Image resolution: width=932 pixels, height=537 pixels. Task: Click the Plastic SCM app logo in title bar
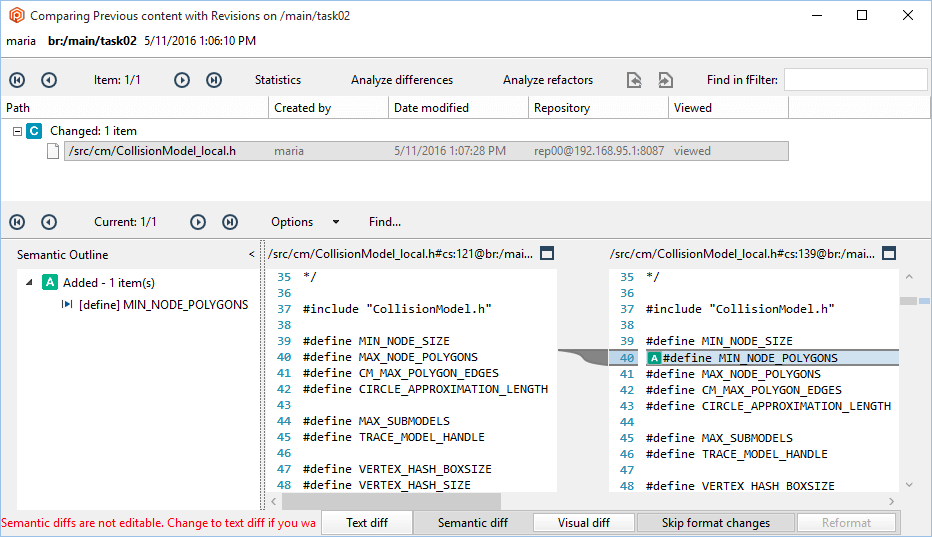(16, 15)
